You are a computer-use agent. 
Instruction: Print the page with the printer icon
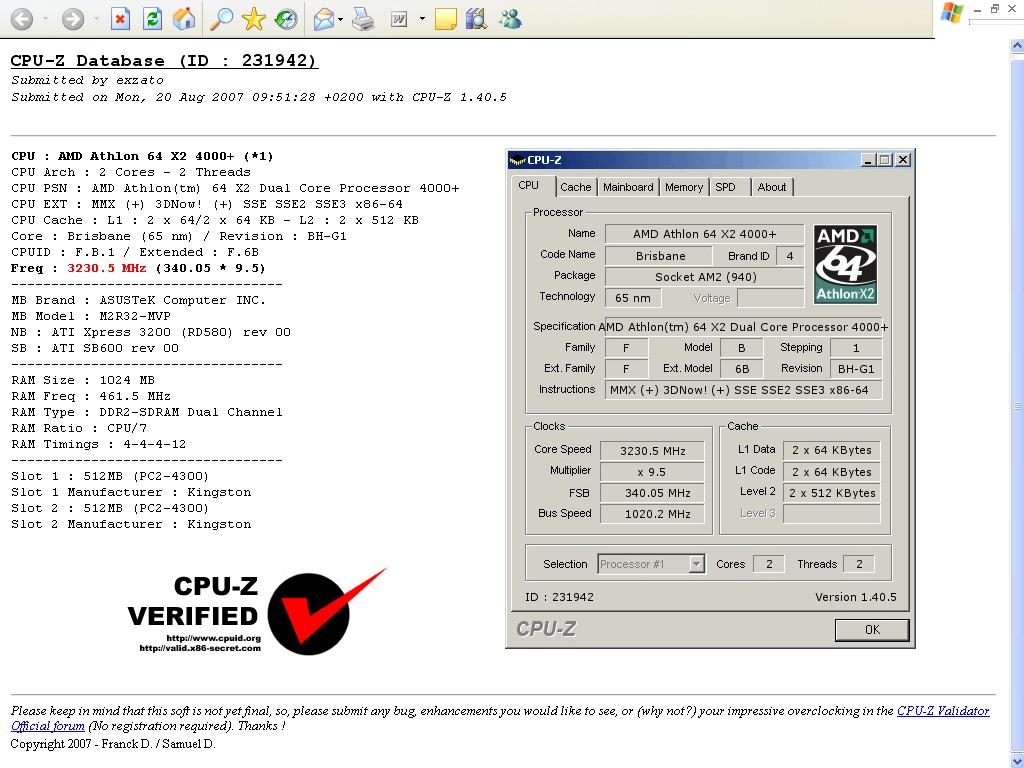pyautogui.click(x=363, y=19)
